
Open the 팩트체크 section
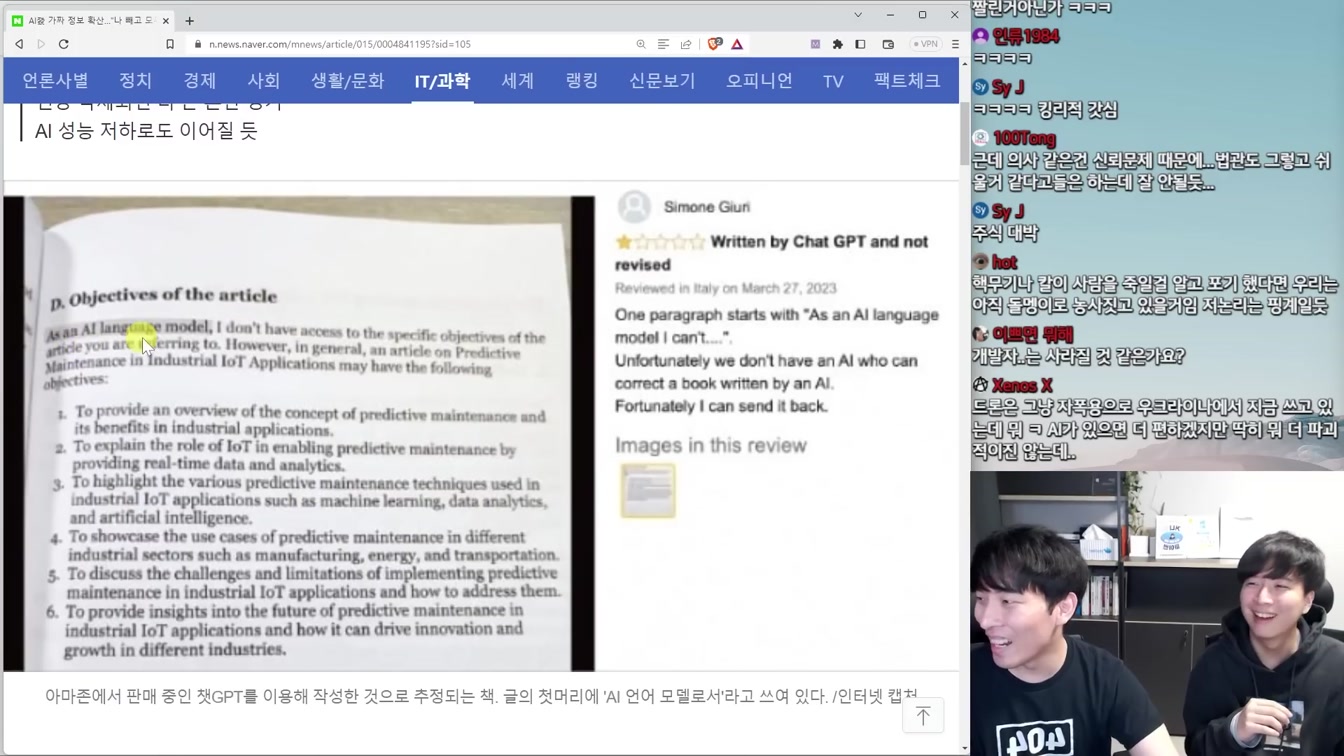(x=907, y=81)
